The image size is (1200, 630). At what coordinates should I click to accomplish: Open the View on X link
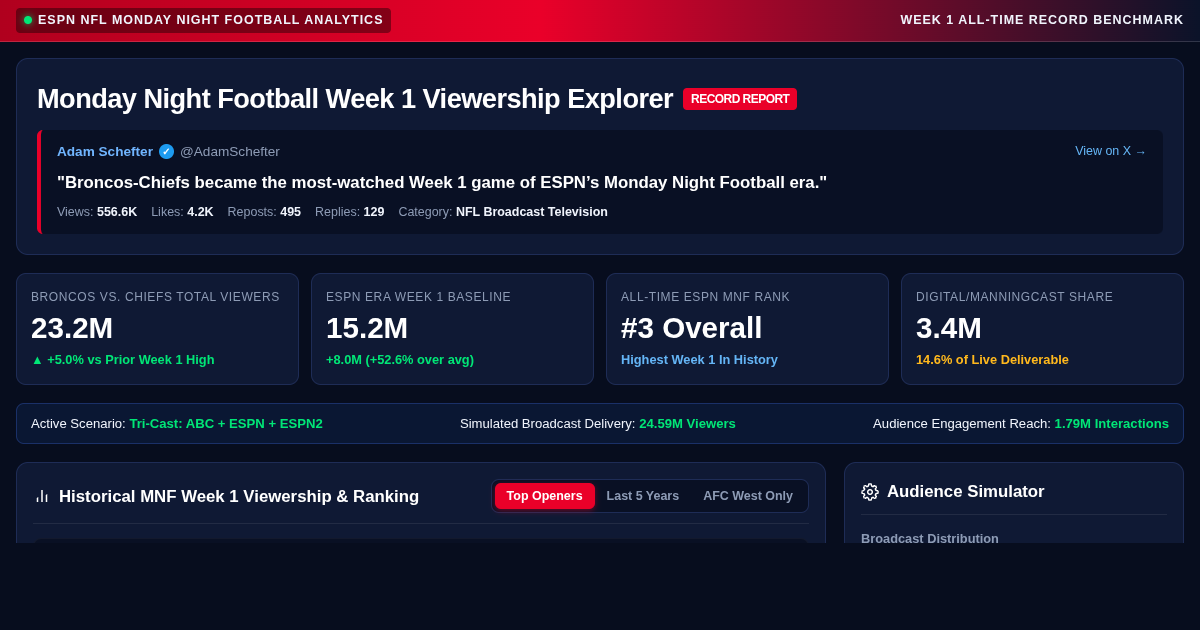point(1110,151)
